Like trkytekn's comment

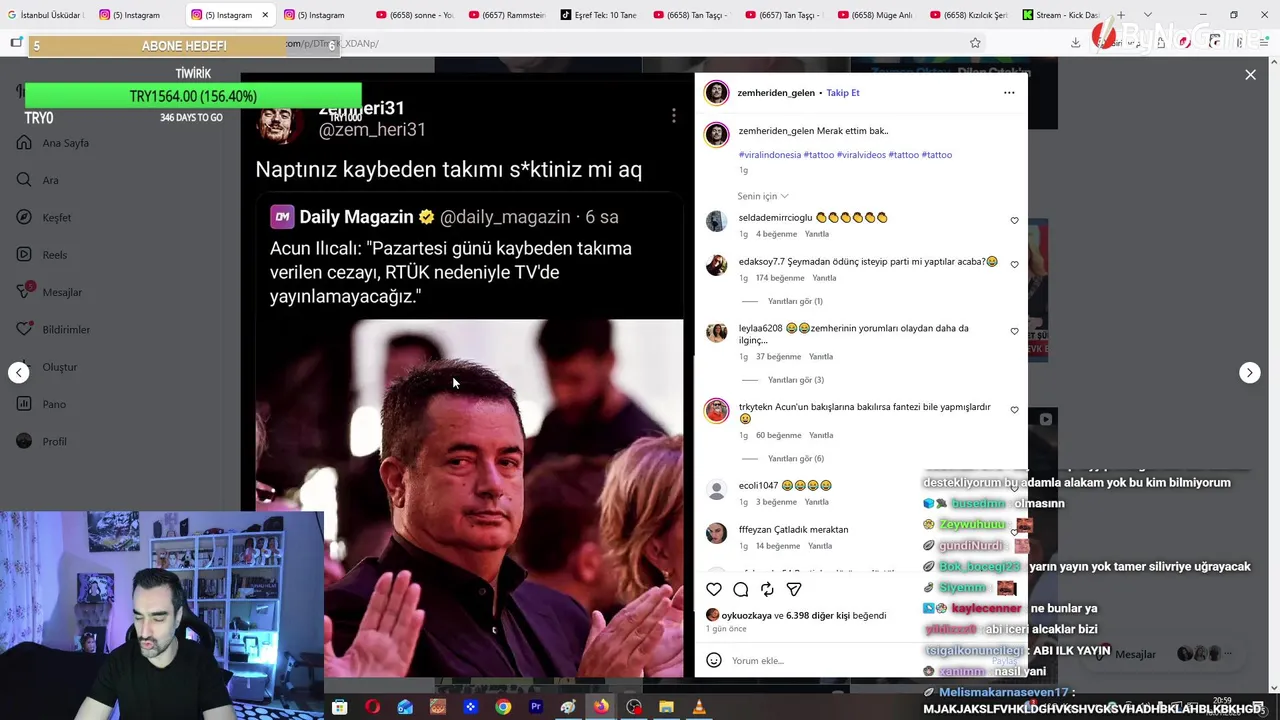[x=1014, y=410]
